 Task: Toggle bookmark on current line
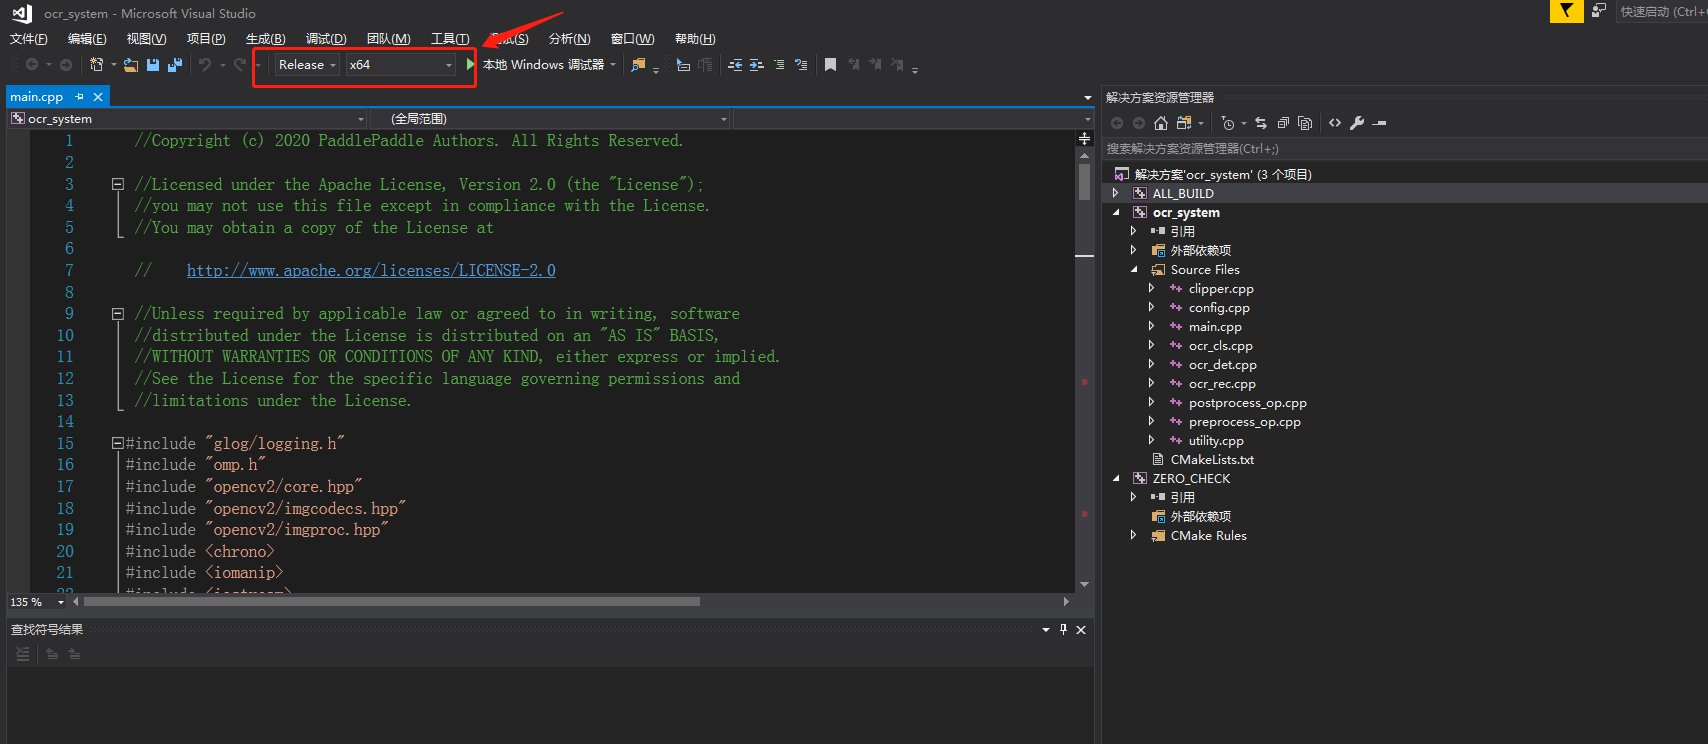(x=830, y=65)
